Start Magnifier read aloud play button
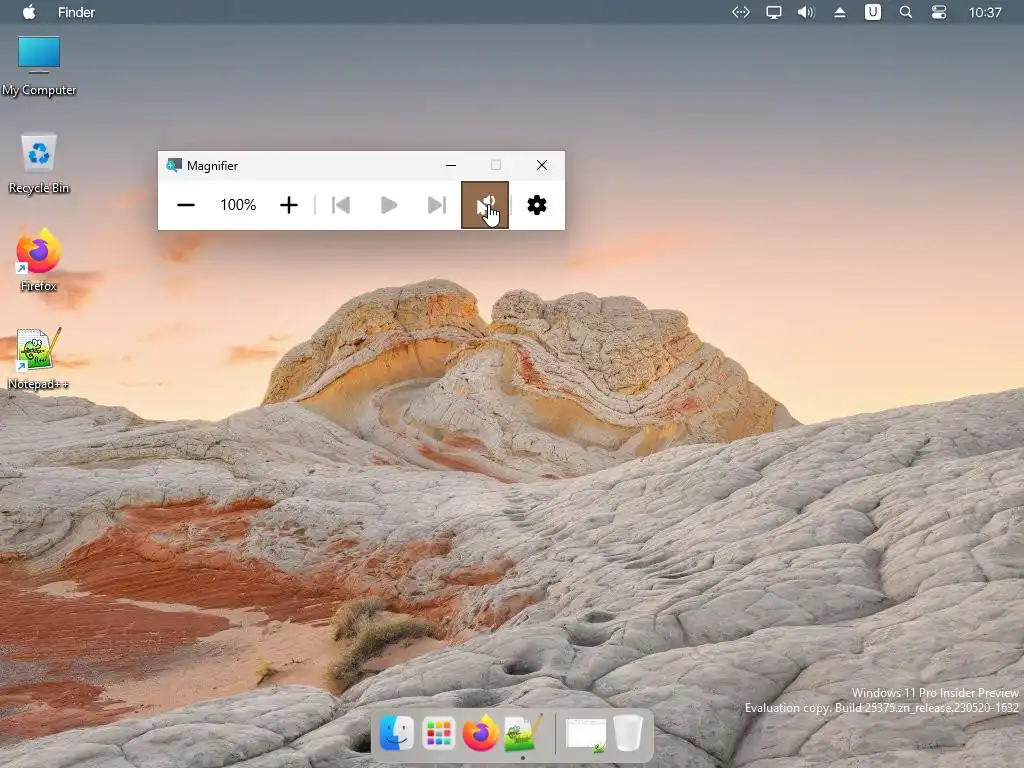1024x768 pixels. (x=389, y=205)
